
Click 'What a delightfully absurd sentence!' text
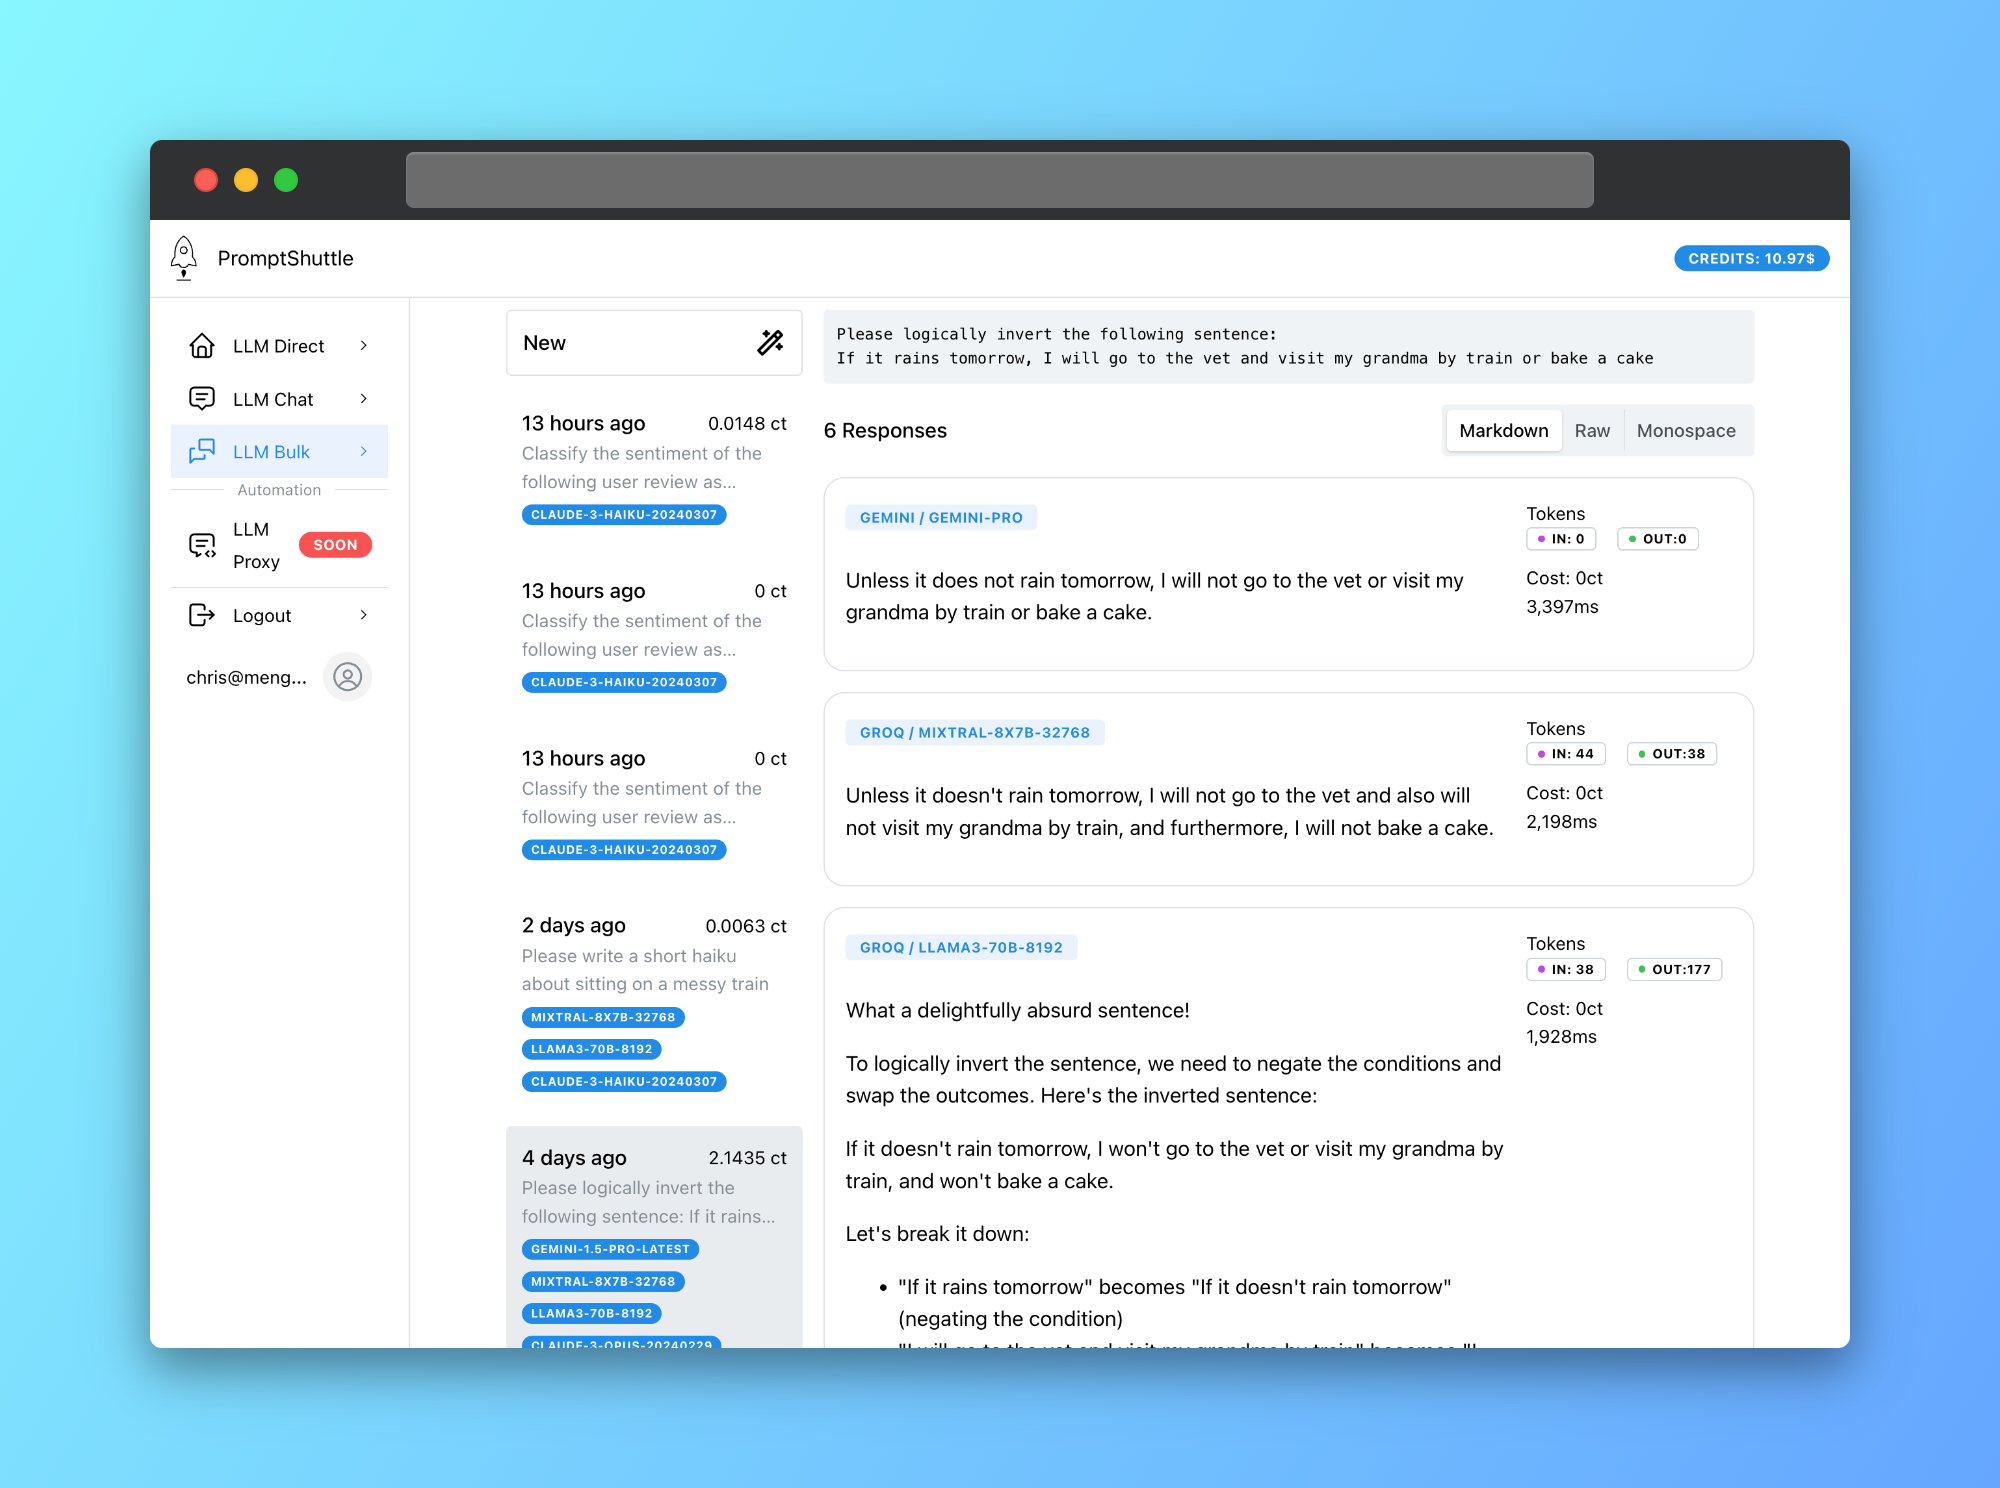[1018, 1010]
